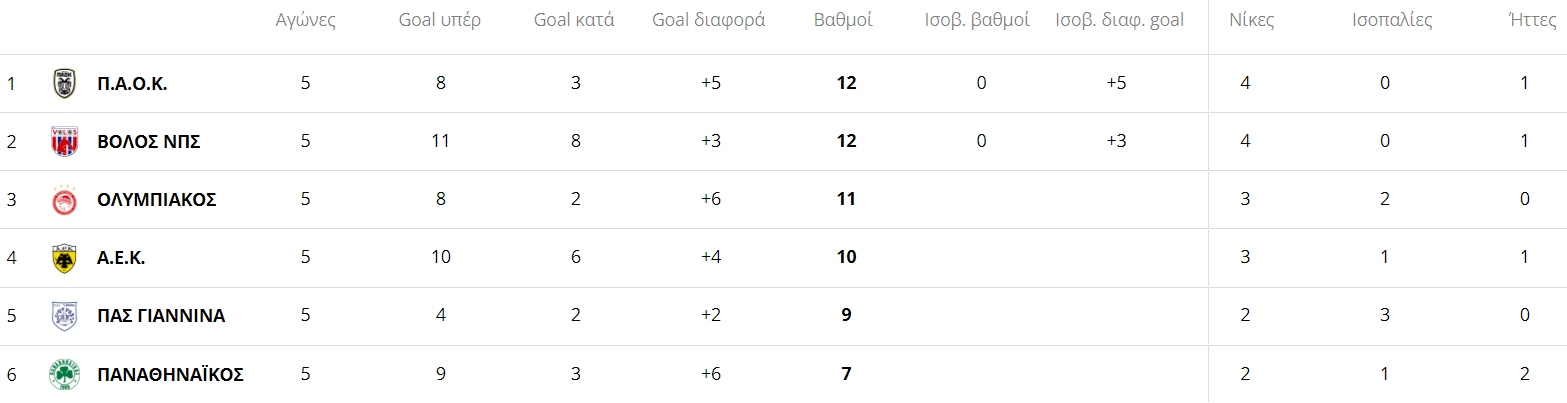Image resolution: width=1567 pixels, height=403 pixels.
Task: Sort table by Βαθμοί column header
Action: point(844,21)
